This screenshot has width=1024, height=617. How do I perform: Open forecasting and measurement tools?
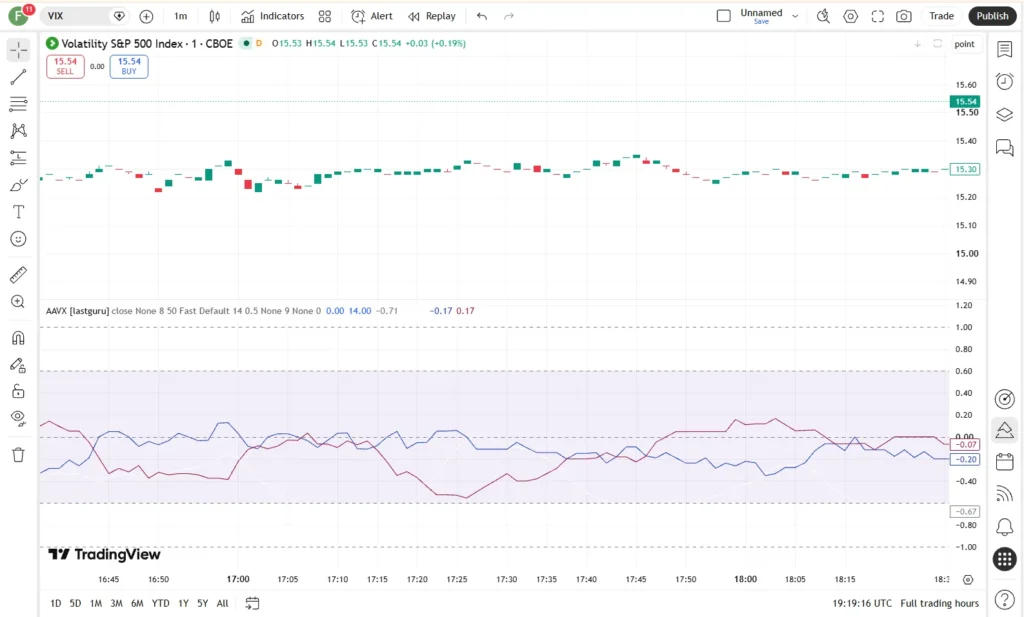18,158
